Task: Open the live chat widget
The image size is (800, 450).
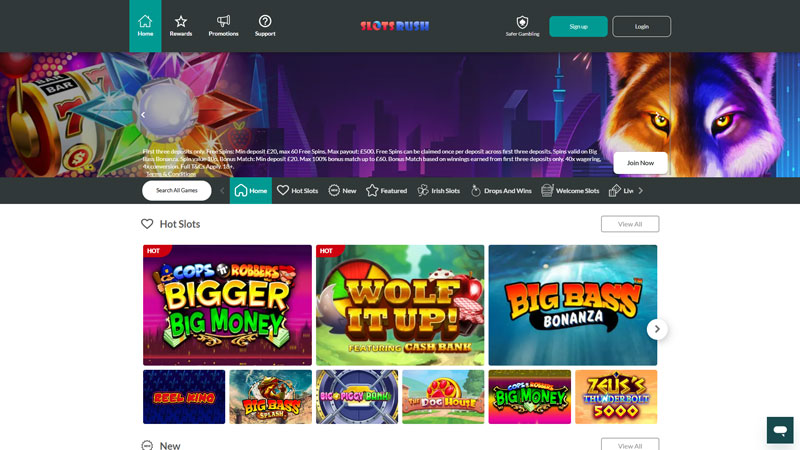Action: click(780, 430)
